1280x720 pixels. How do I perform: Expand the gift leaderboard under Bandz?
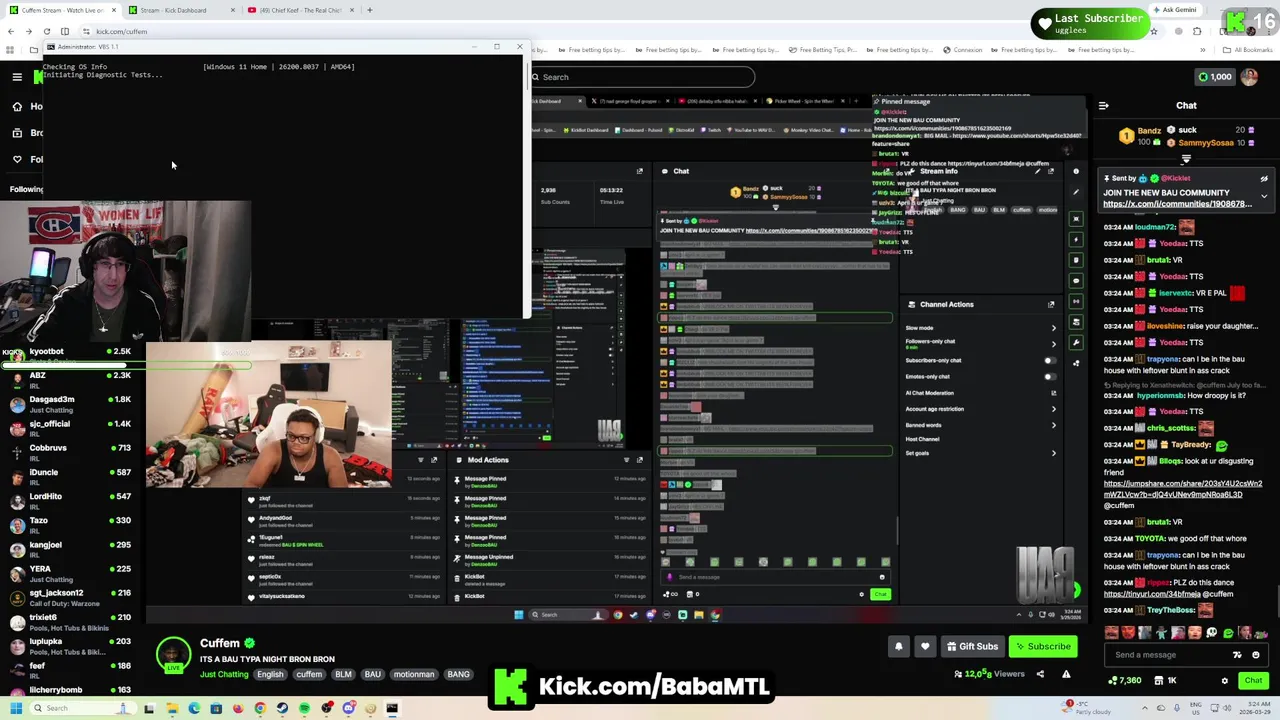(x=1186, y=158)
